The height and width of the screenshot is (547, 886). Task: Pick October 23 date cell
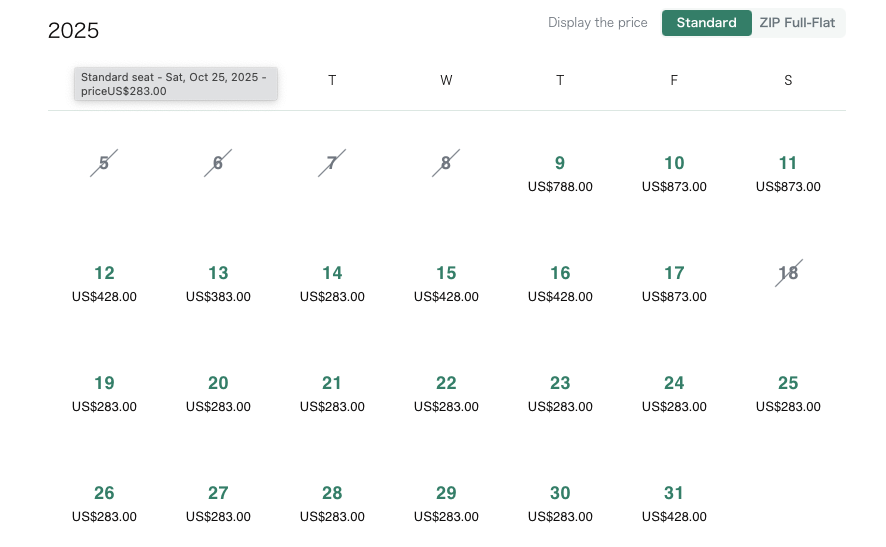pyautogui.click(x=560, y=393)
